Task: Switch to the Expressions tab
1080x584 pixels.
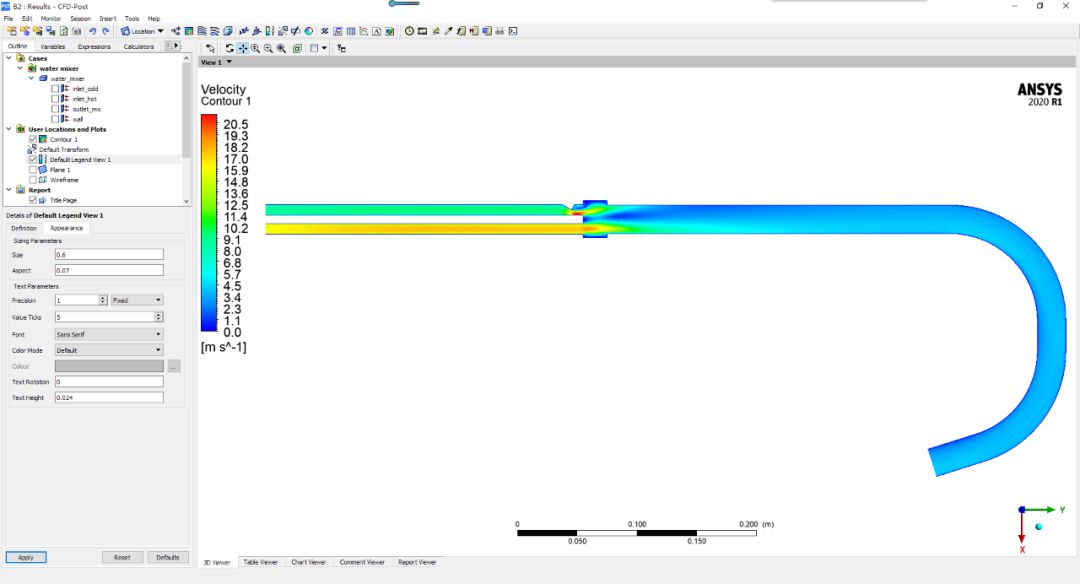Action: tap(94, 46)
